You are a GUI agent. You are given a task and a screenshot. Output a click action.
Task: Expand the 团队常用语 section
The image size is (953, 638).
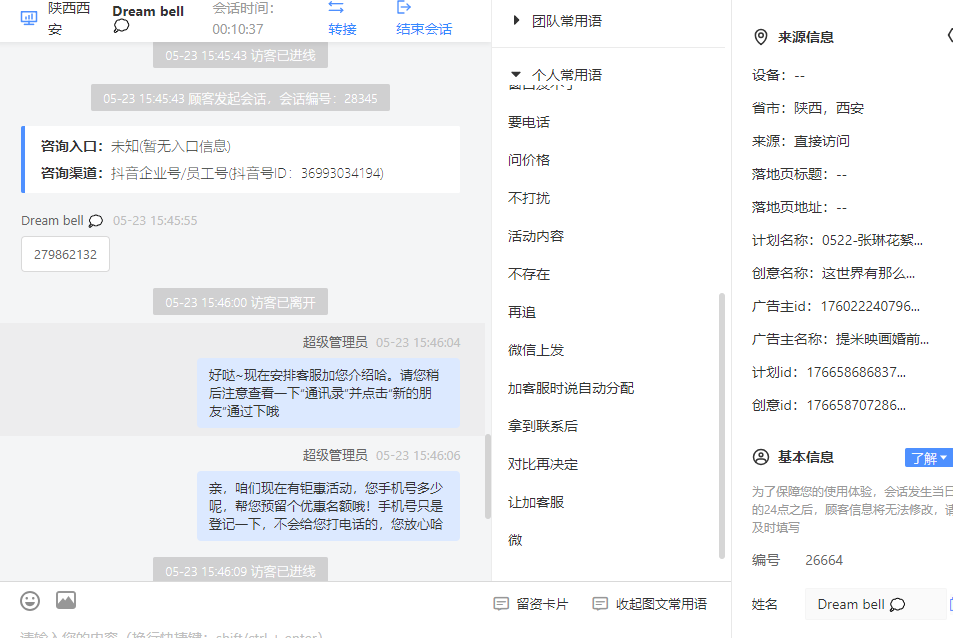click(516, 21)
